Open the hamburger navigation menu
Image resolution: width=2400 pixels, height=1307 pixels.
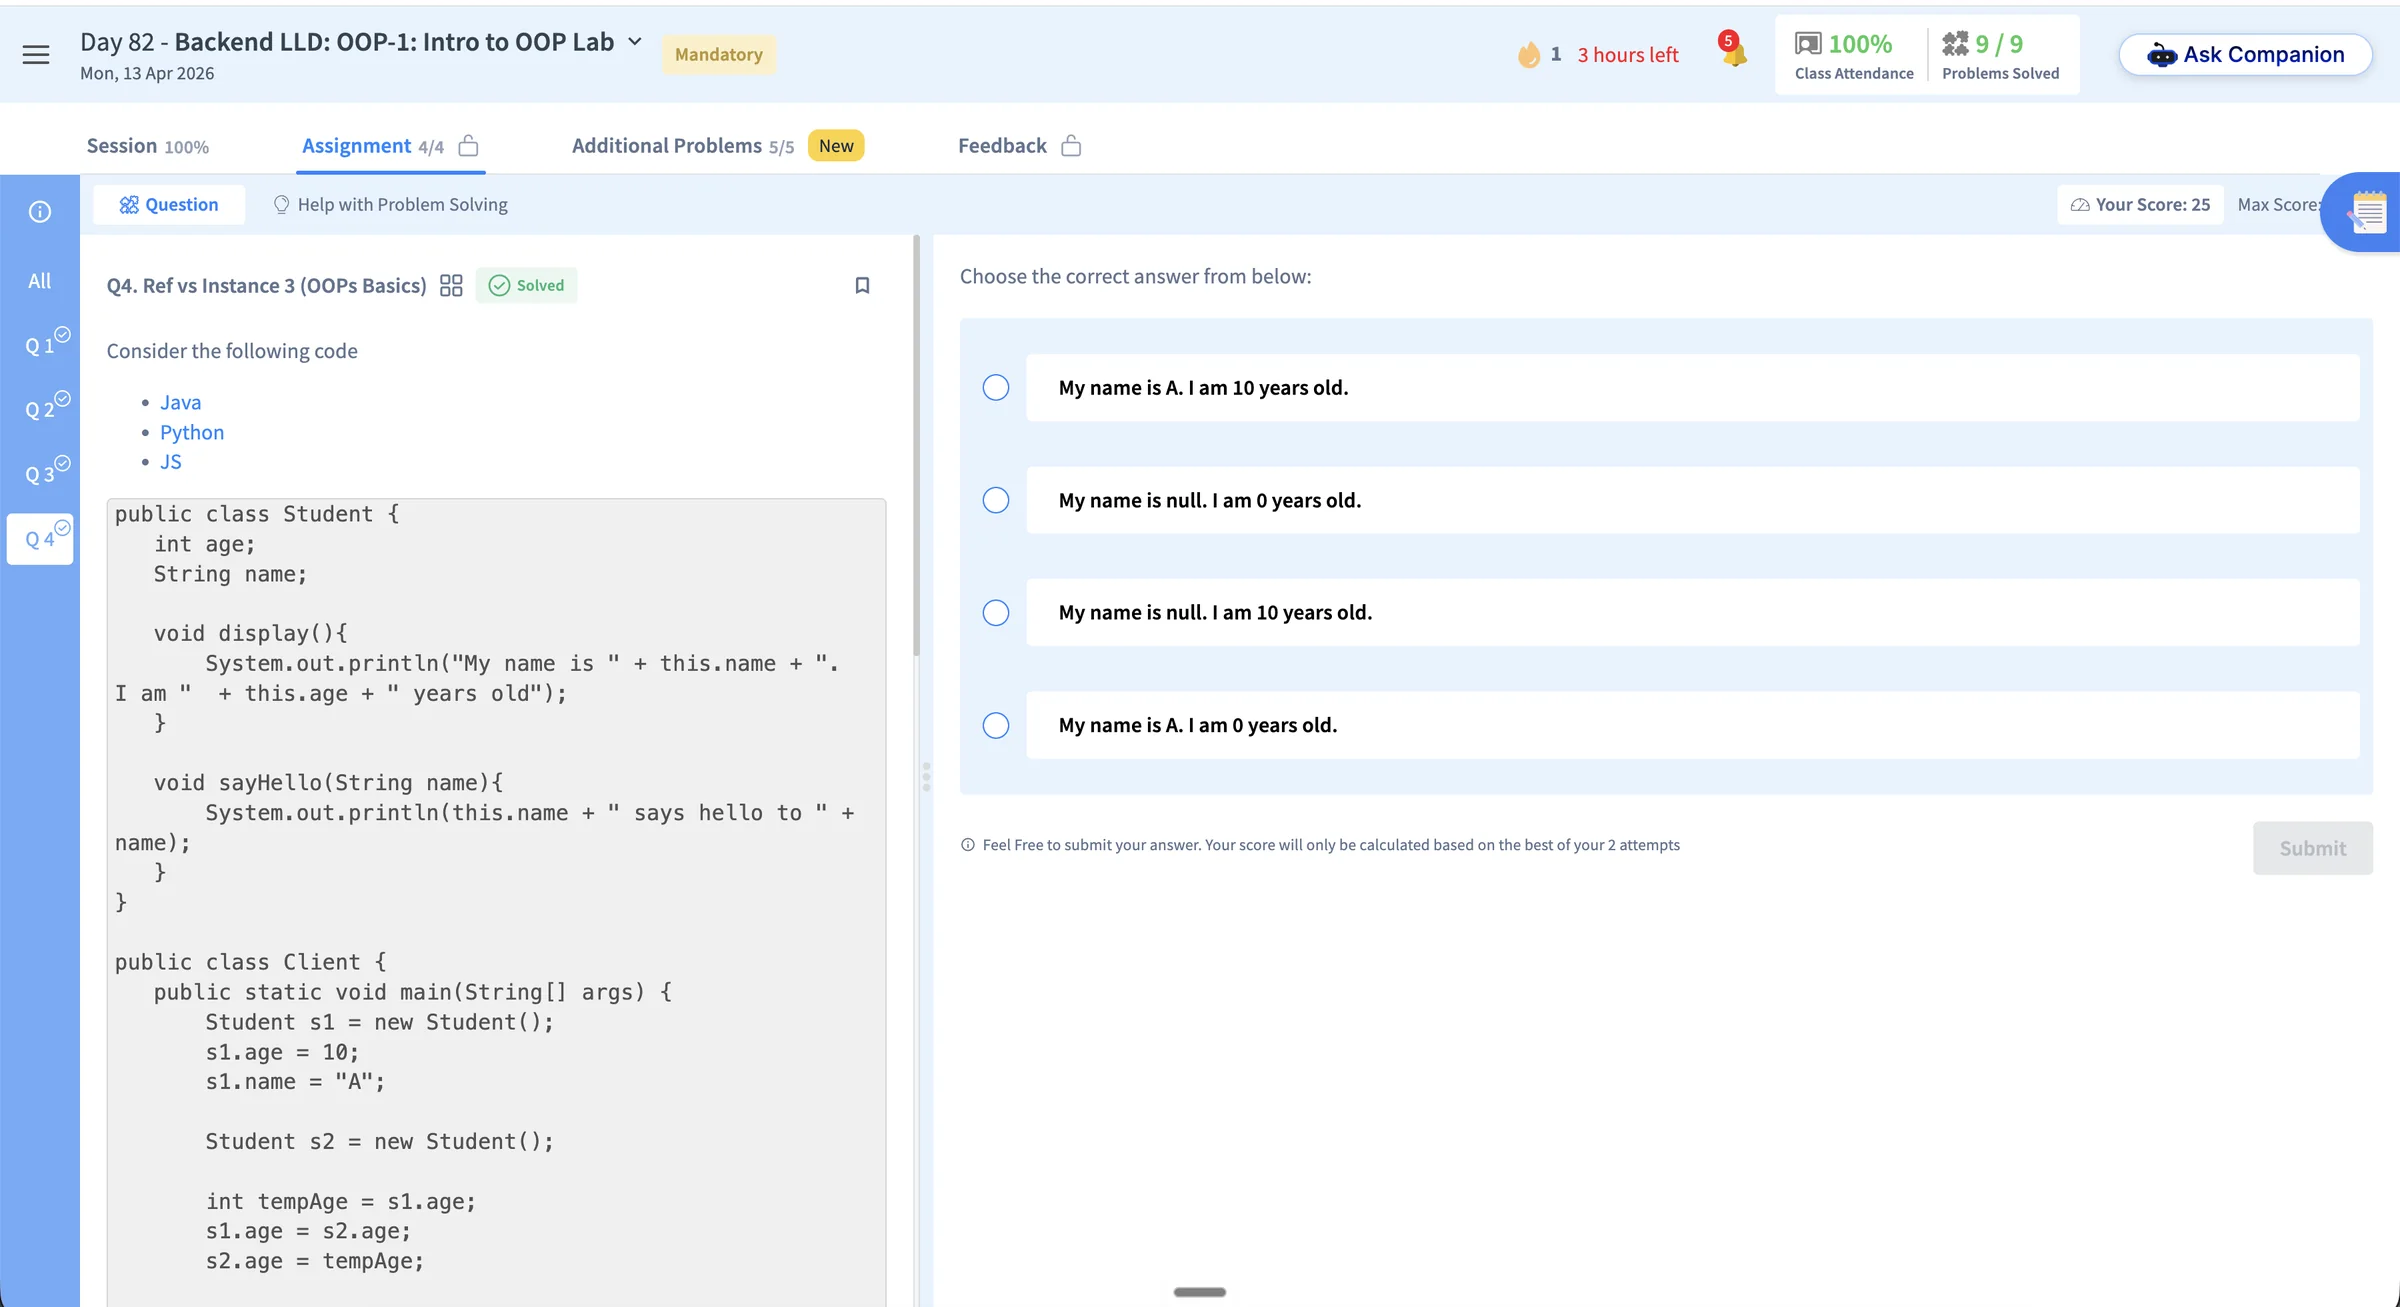[36, 55]
